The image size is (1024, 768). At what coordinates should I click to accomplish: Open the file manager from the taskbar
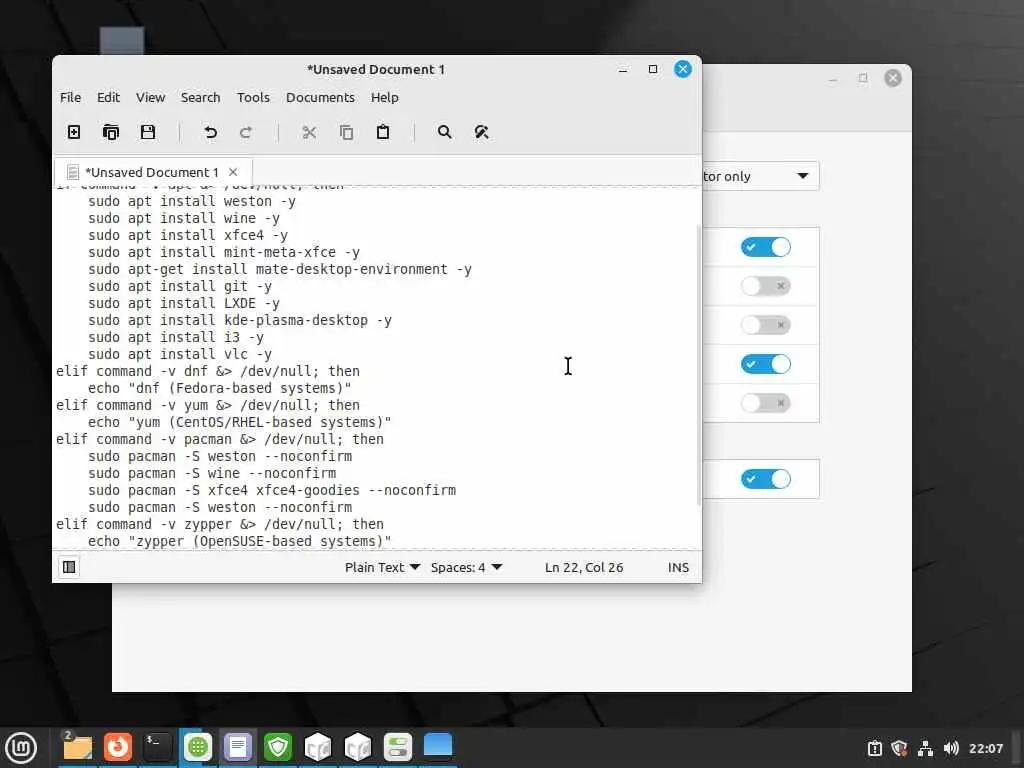78,747
